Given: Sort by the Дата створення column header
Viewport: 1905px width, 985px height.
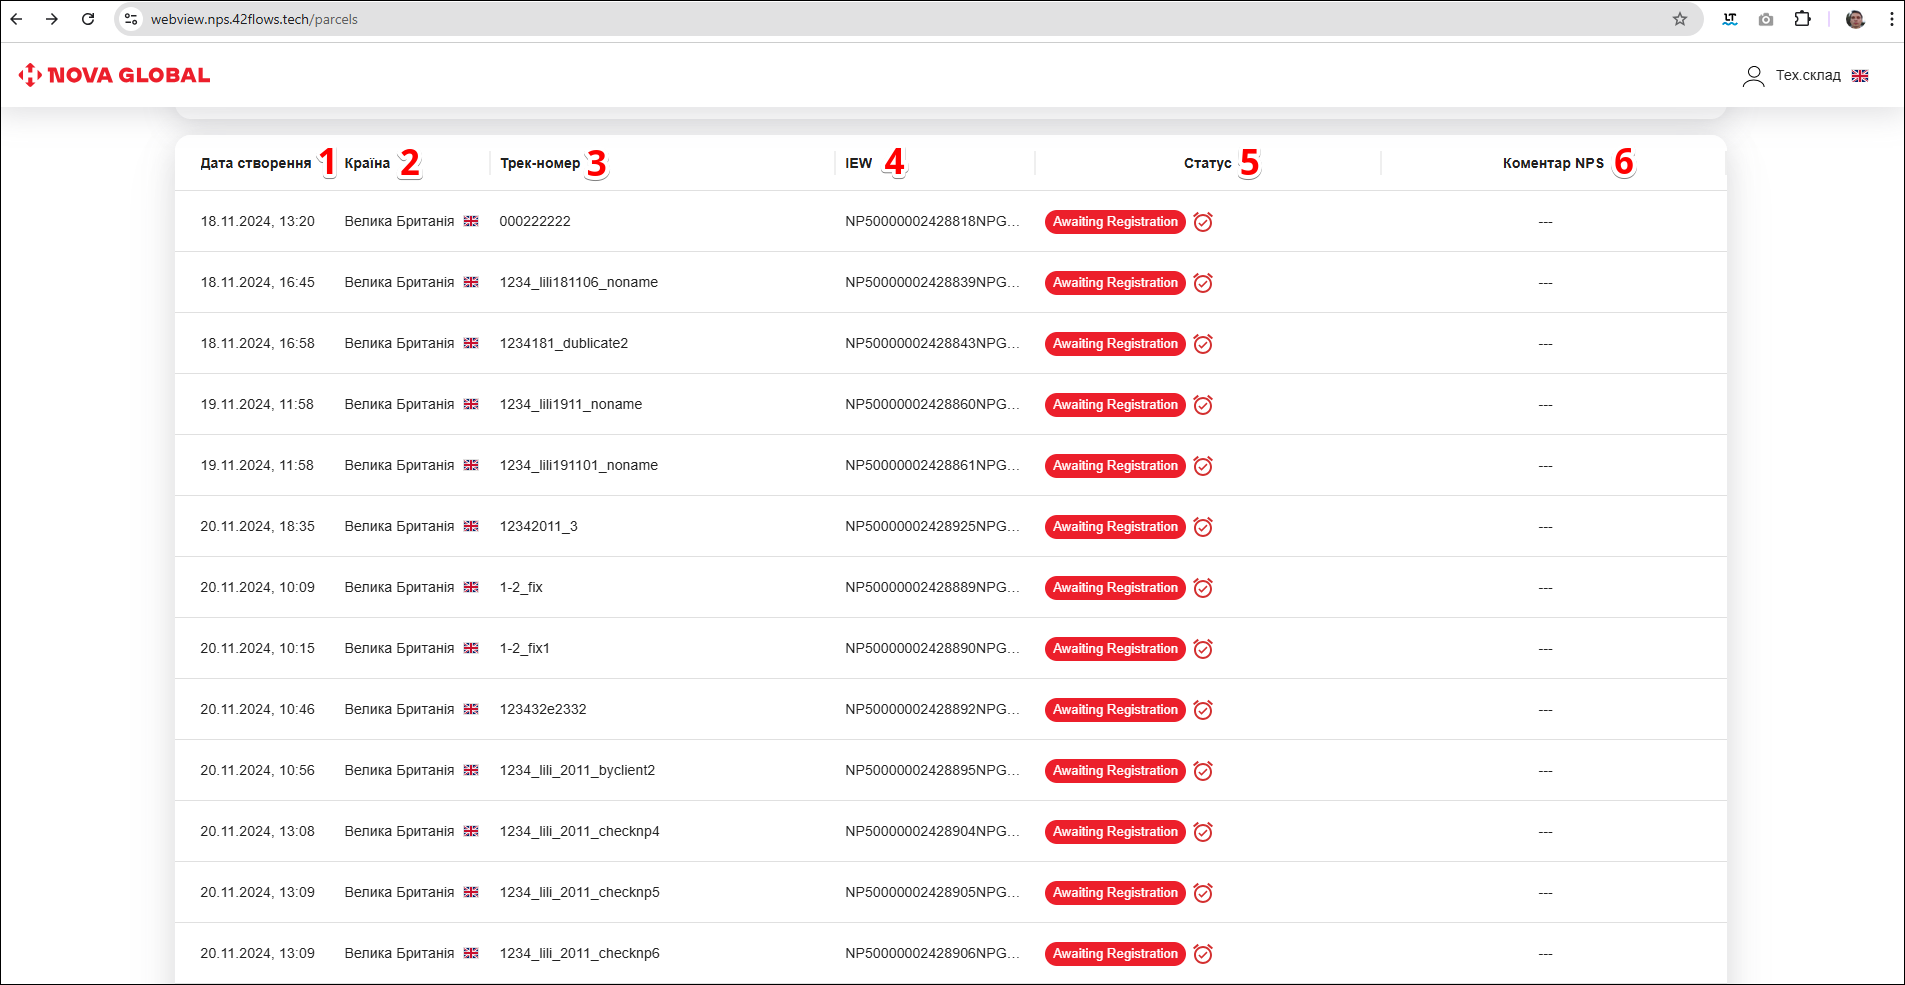Looking at the screenshot, I should (255, 163).
